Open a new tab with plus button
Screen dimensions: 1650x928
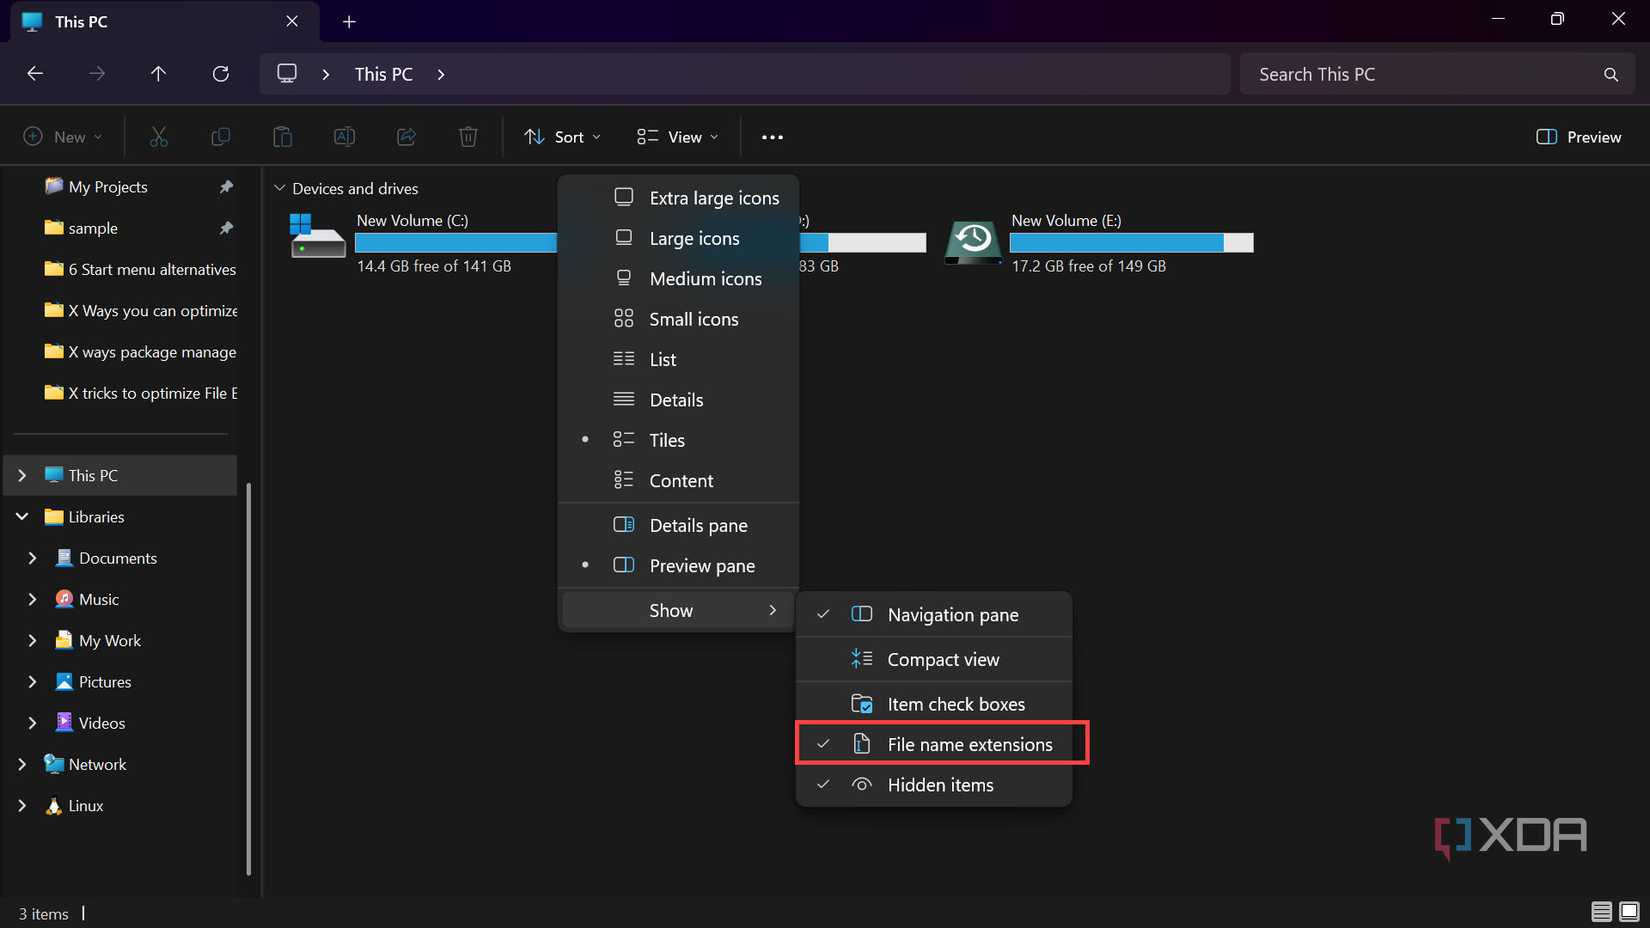tap(349, 22)
